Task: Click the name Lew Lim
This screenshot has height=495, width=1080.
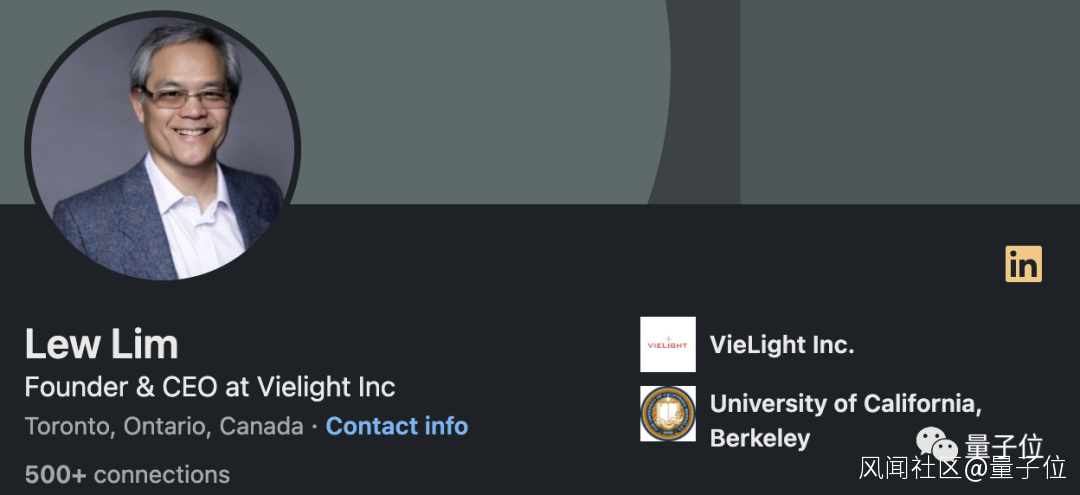Action: coord(101,345)
